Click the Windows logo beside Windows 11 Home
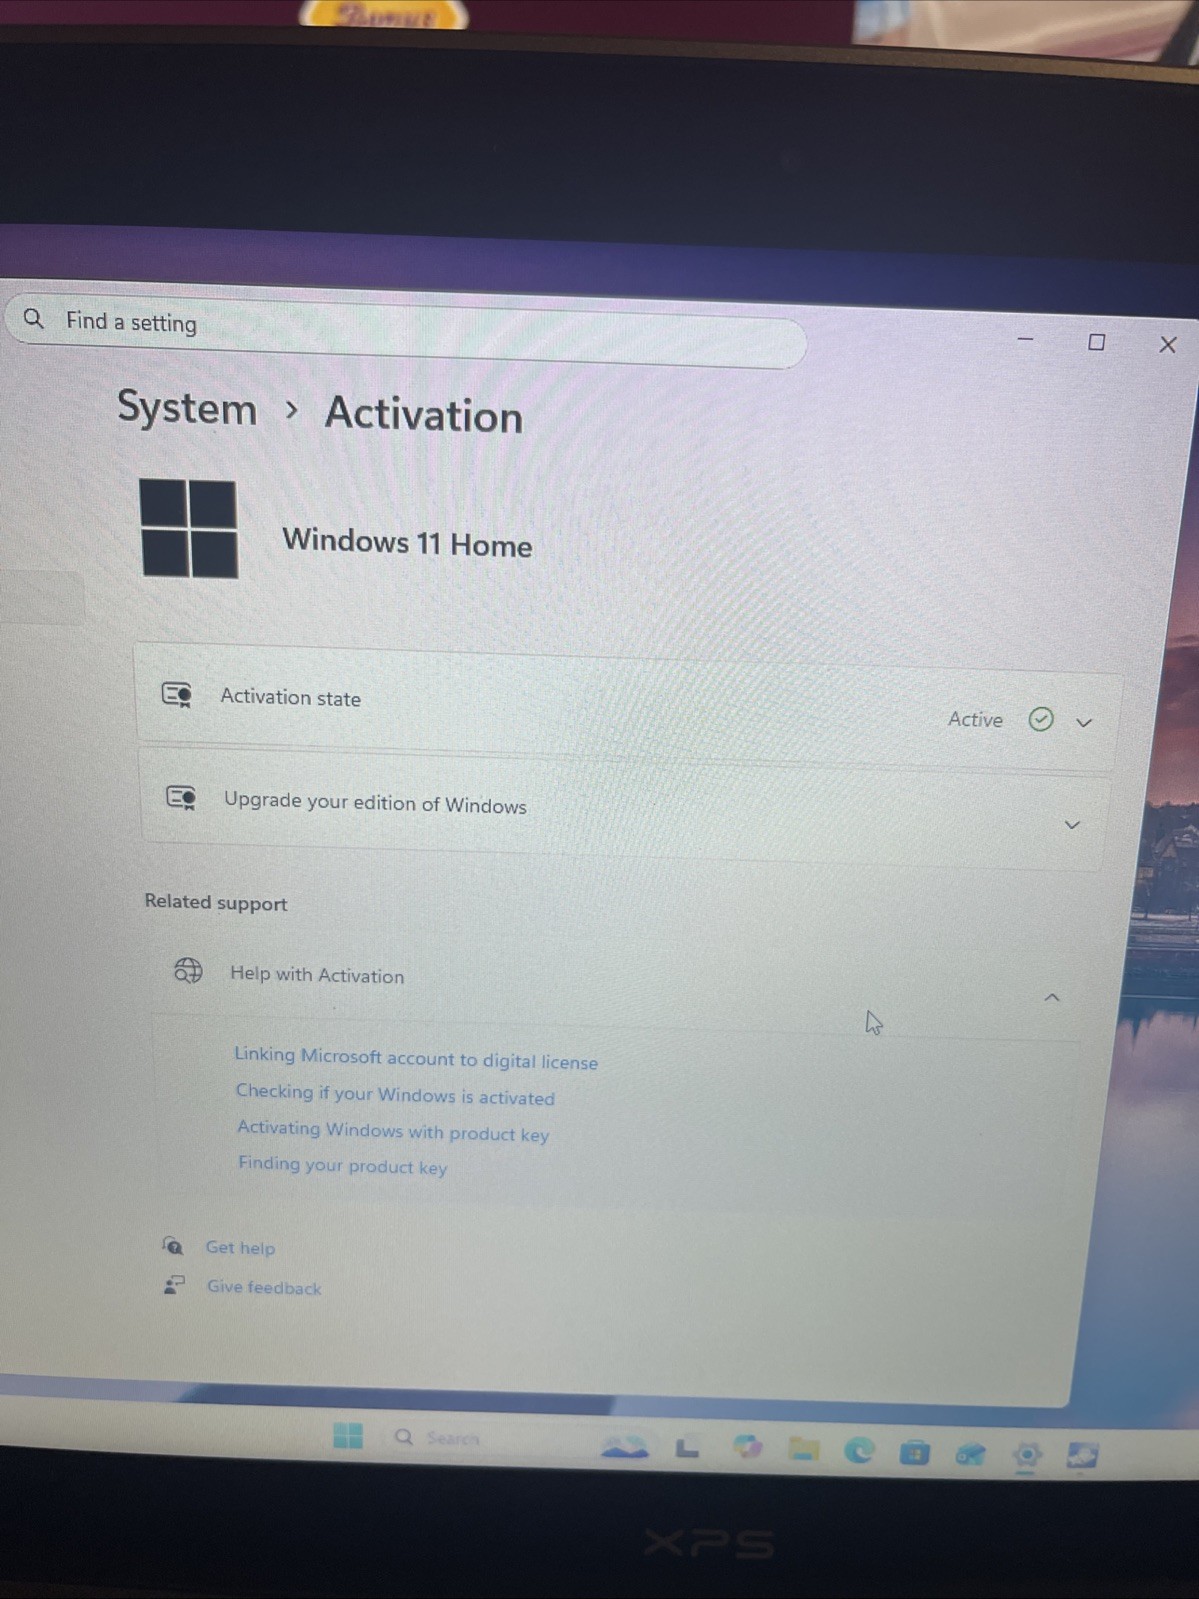 pos(189,528)
